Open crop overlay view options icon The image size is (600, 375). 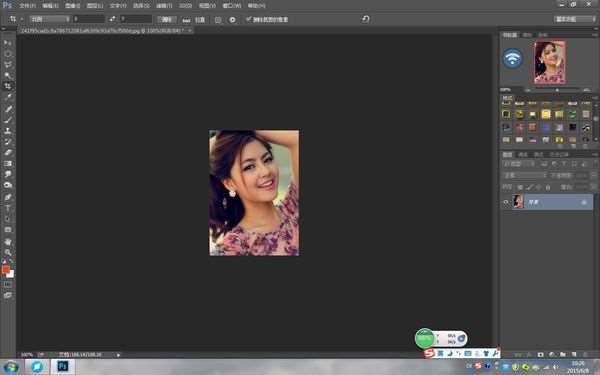coord(218,20)
